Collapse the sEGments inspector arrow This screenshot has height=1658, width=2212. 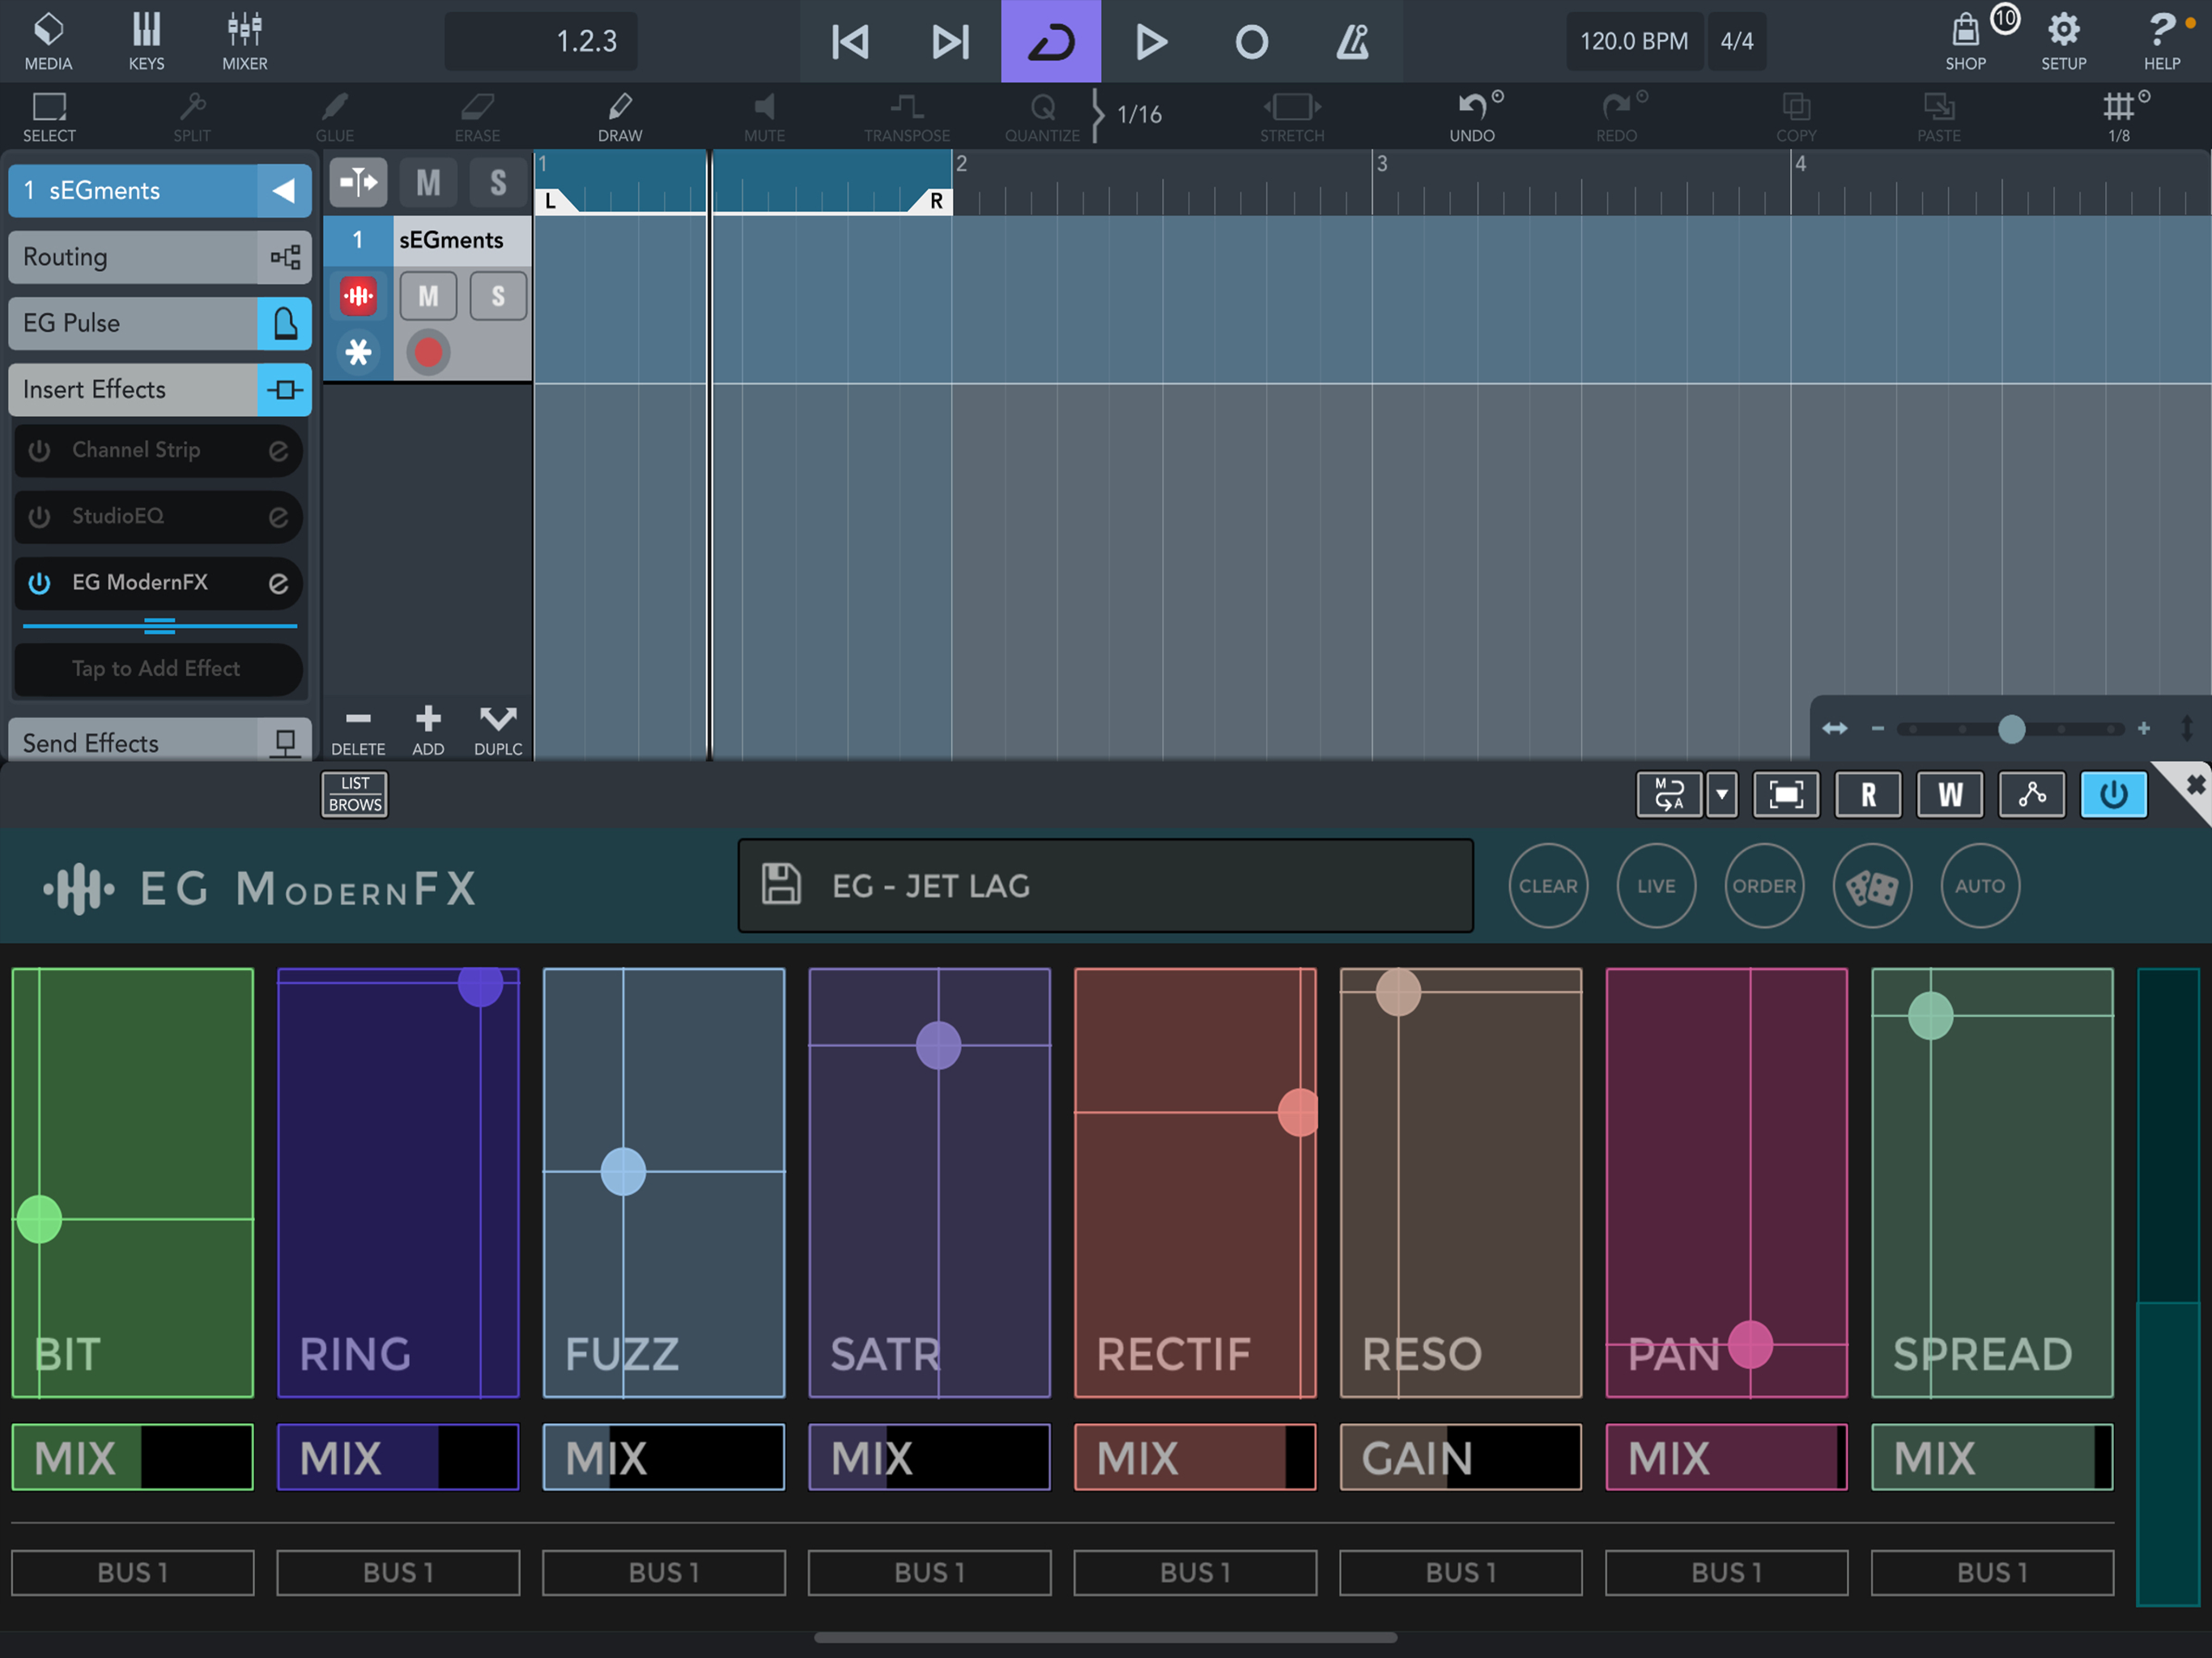click(x=284, y=190)
